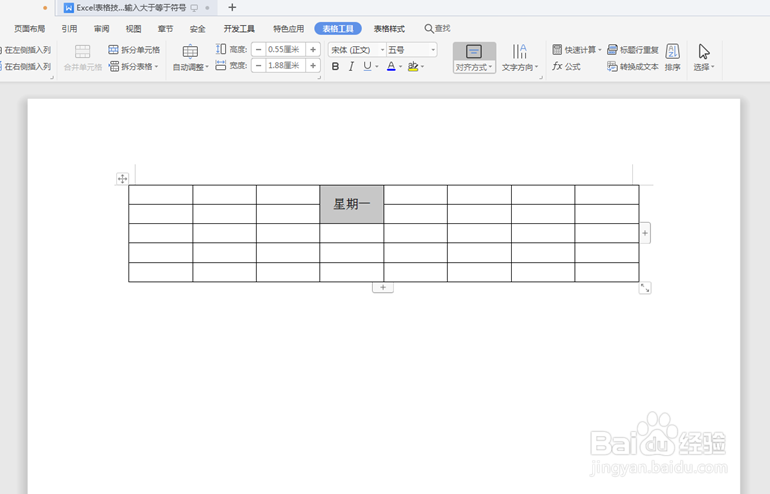The image size is (770, 494).
Task: Open the 审阅 ribbon tab
Action: 102,29
